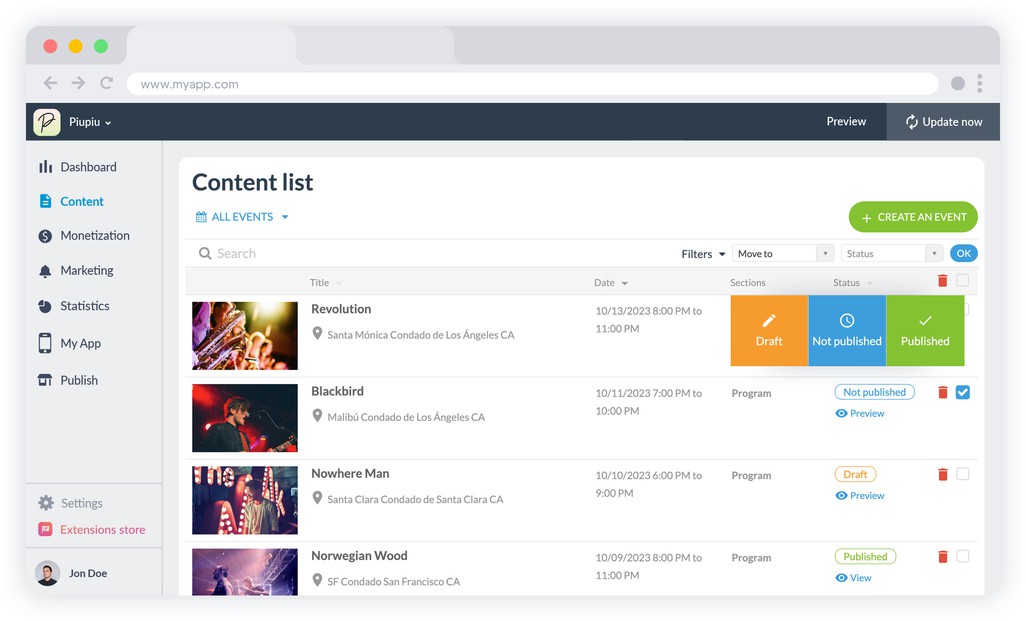Viewport: 1026px width, 621px height.
Task: Click the My App phone icon
Action: [x=45, y=343]
